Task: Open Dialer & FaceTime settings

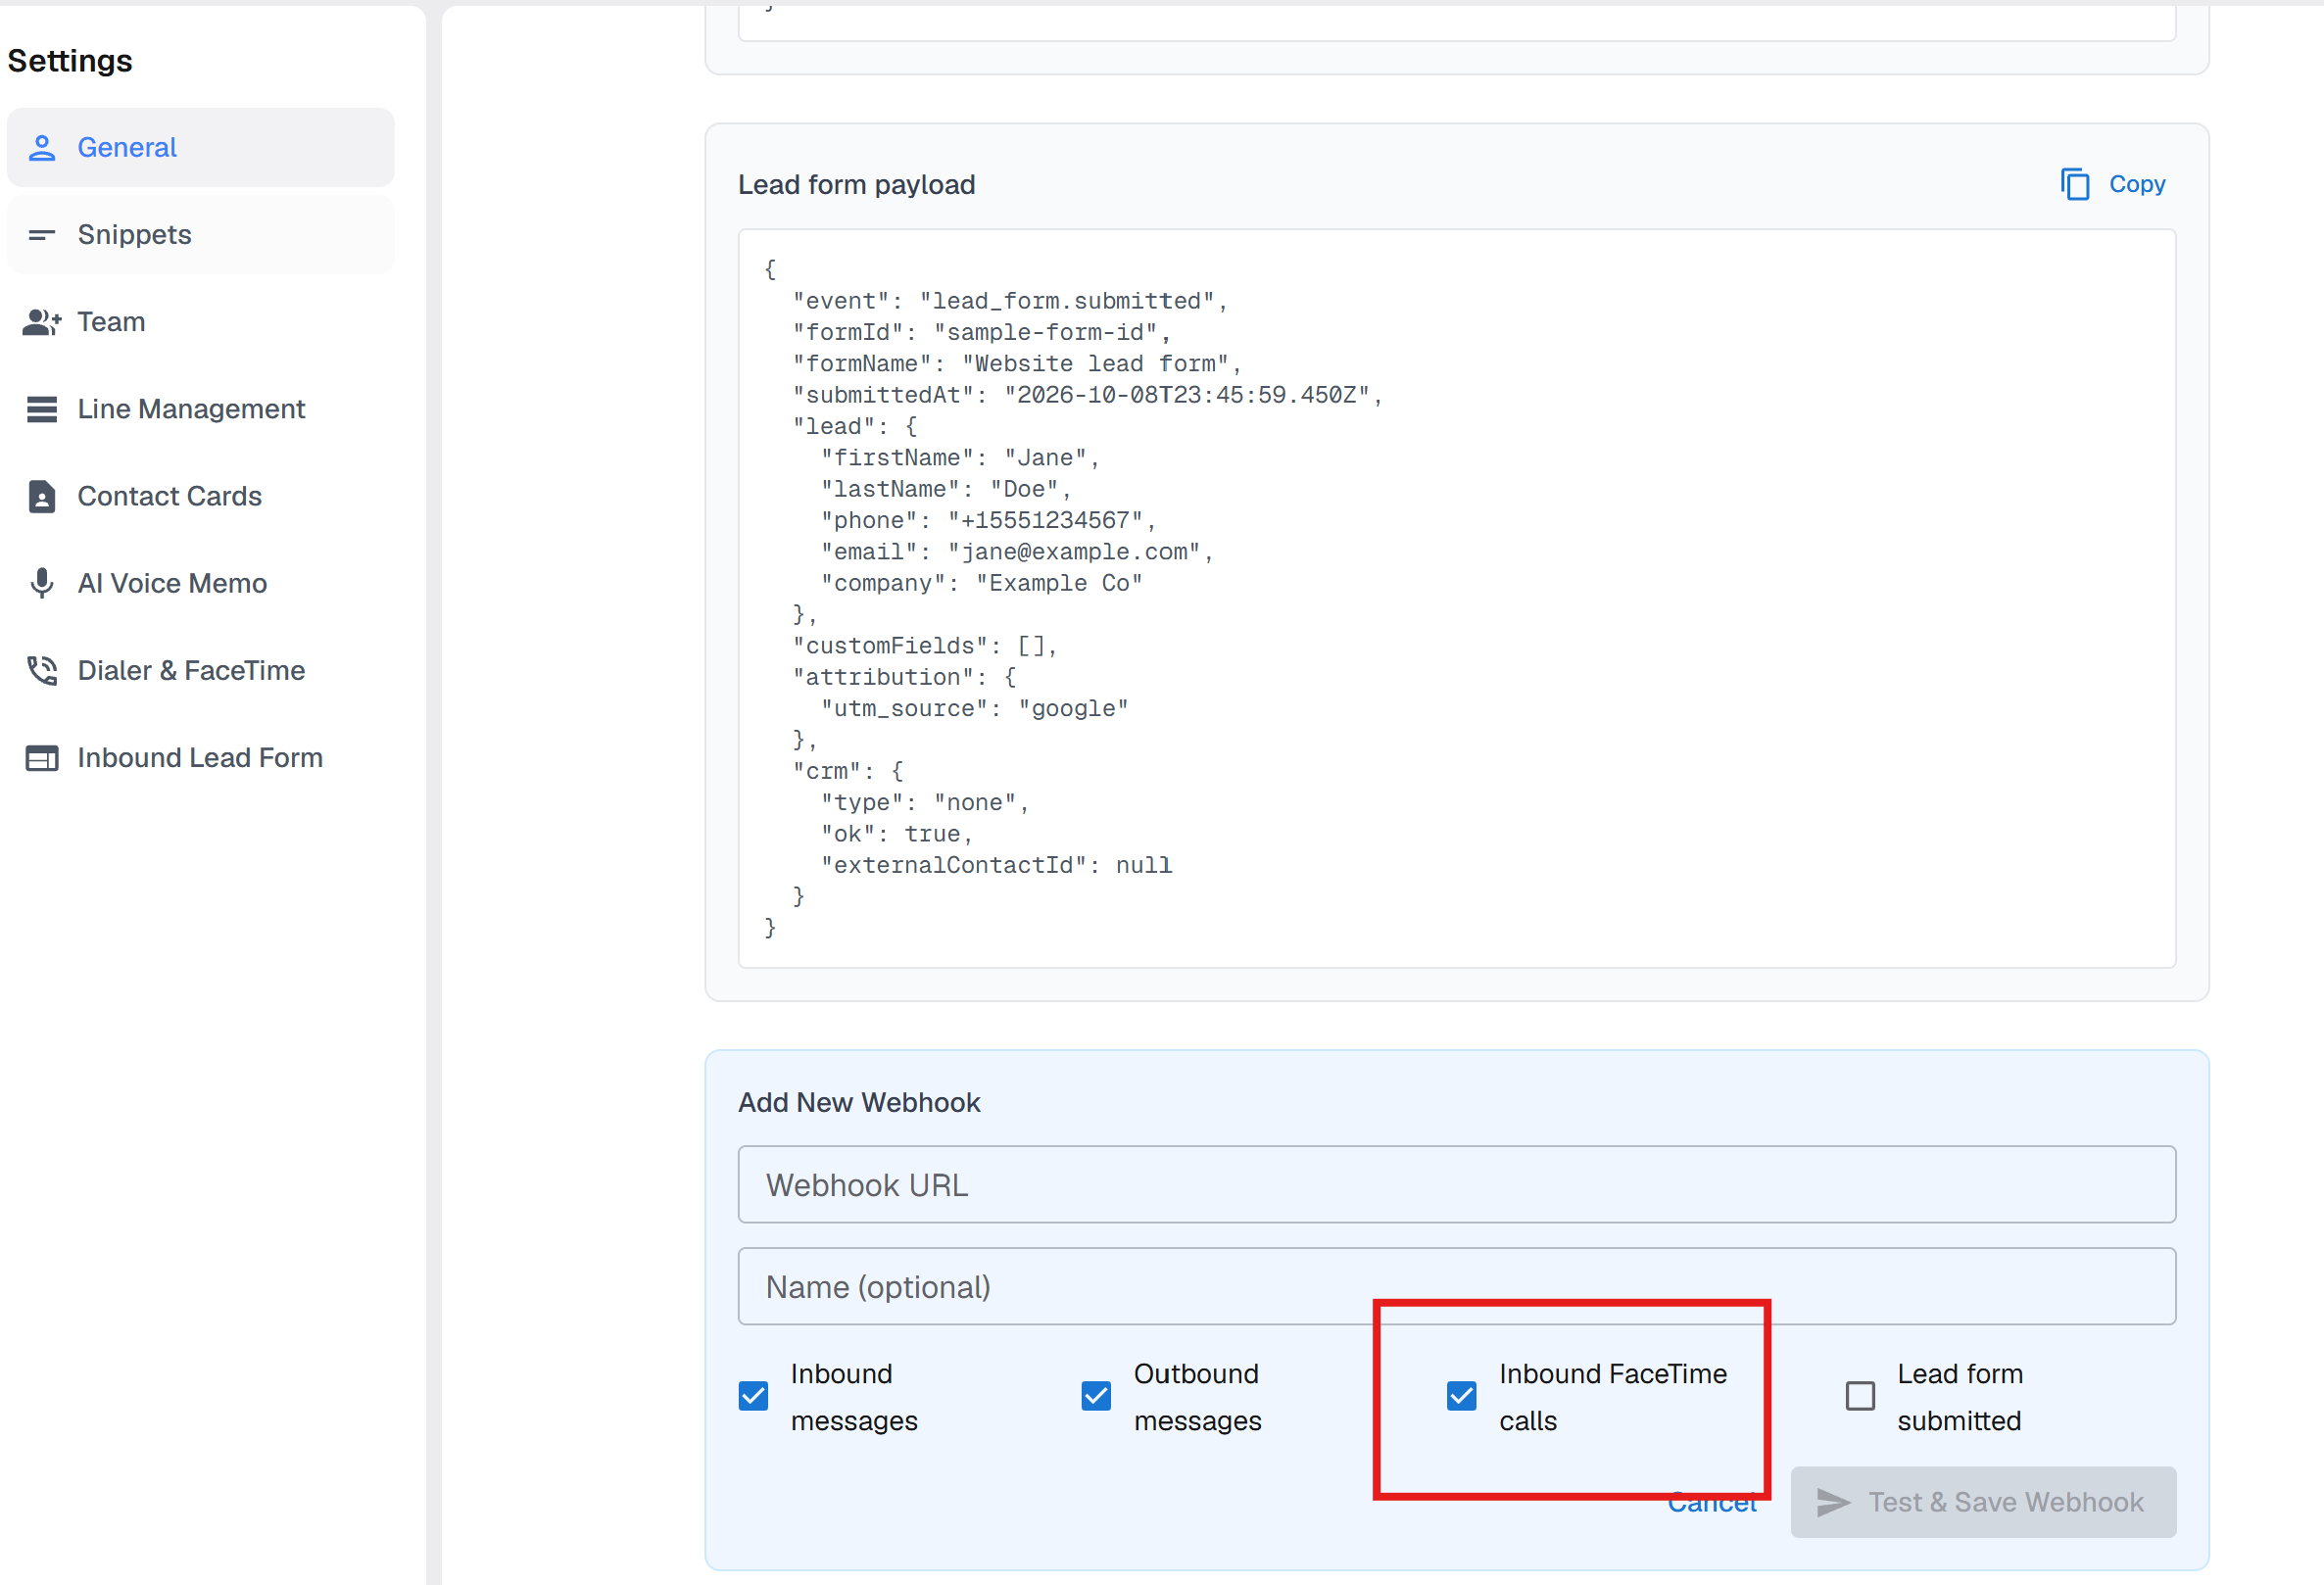Action: (200, 670)
